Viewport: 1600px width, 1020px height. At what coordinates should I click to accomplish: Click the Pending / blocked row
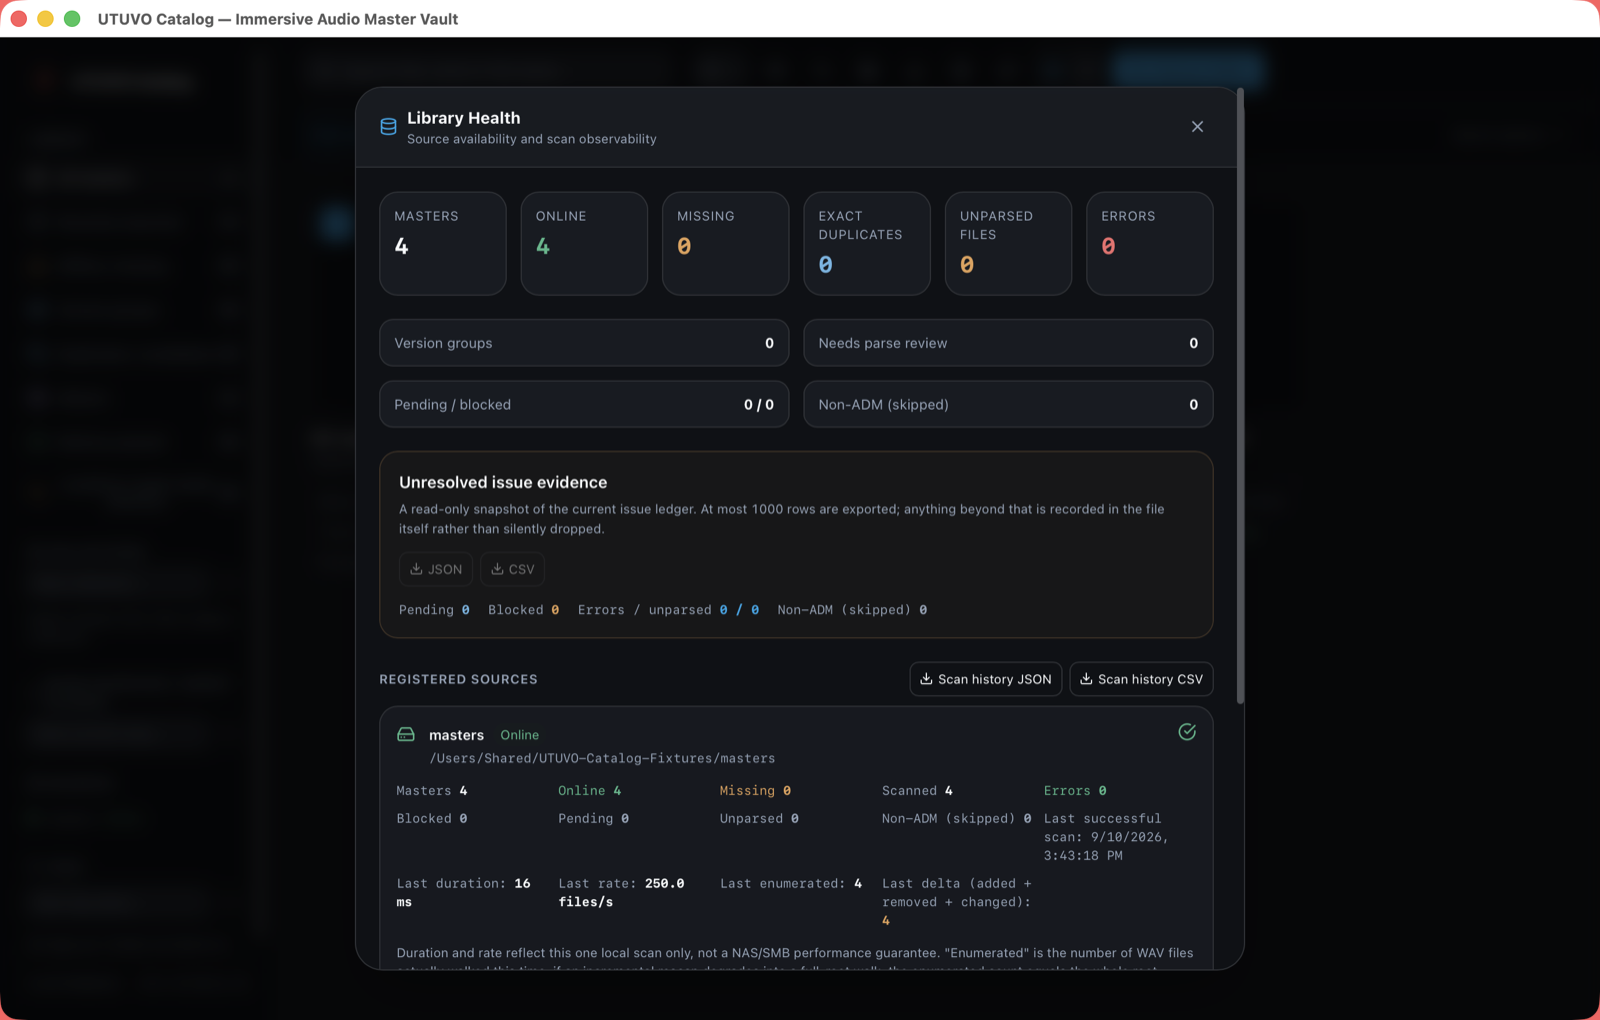coord(584,405)
